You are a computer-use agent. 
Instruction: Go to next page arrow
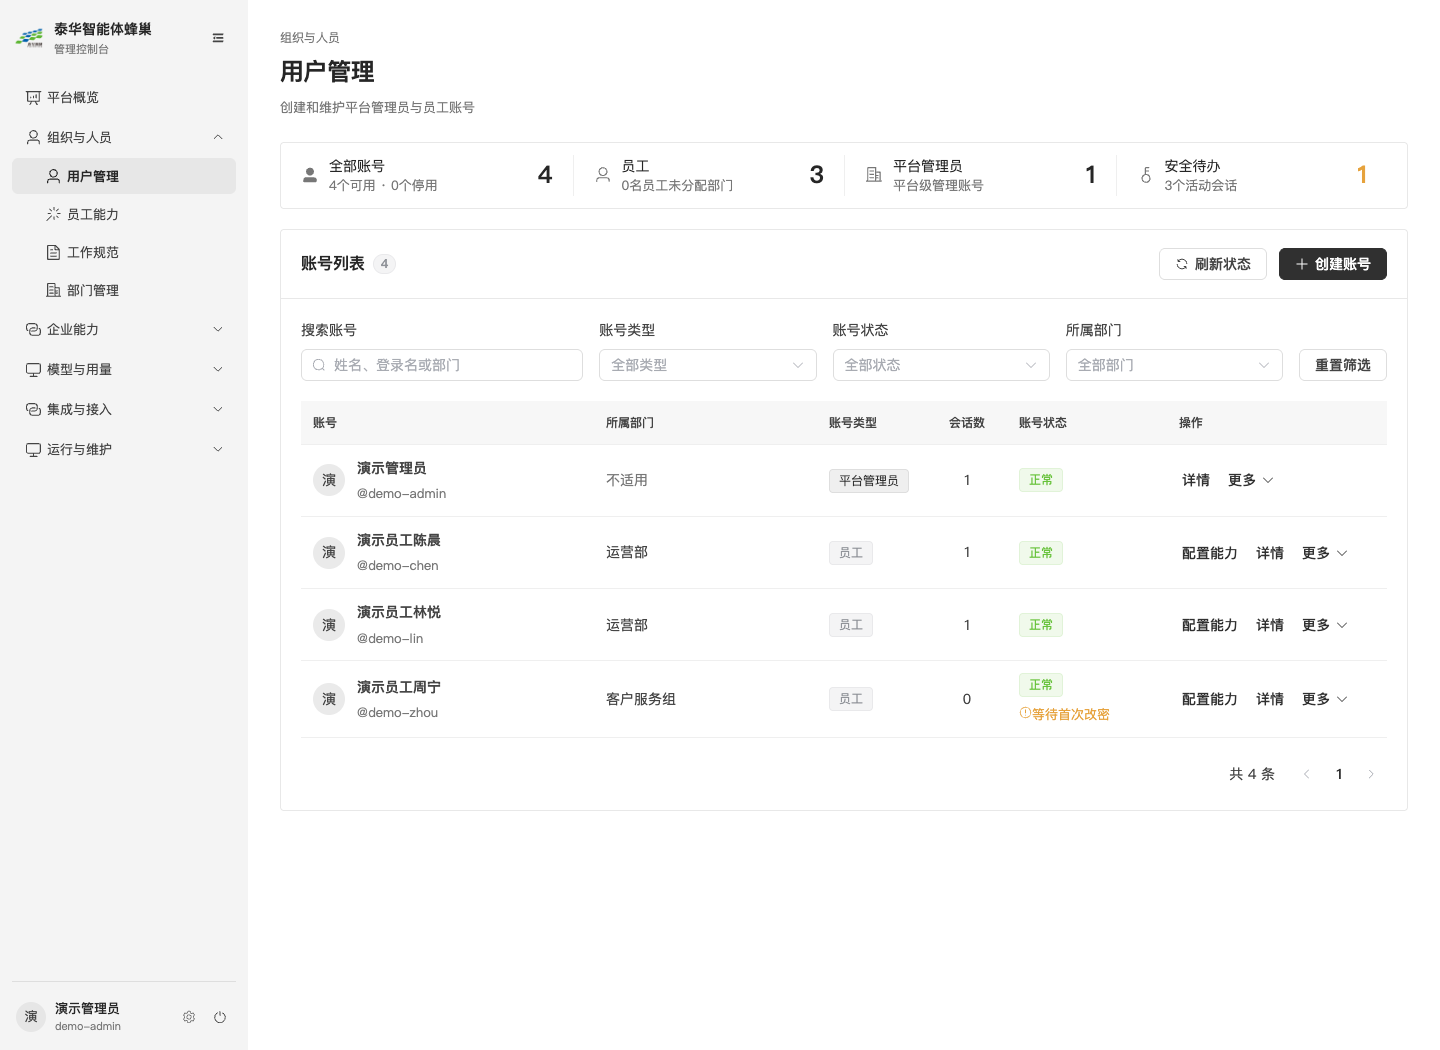pyautogui.click(x=1371, y=774)
